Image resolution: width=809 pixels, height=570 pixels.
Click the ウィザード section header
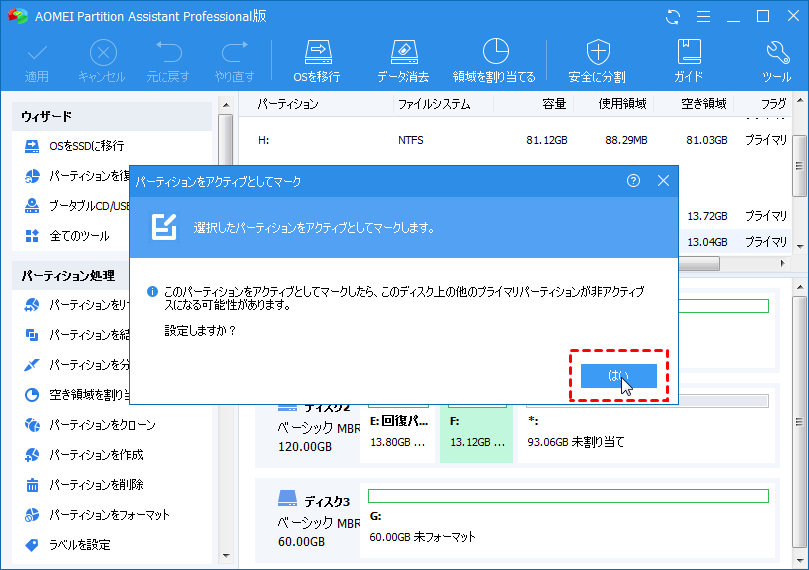pos(111,117)
